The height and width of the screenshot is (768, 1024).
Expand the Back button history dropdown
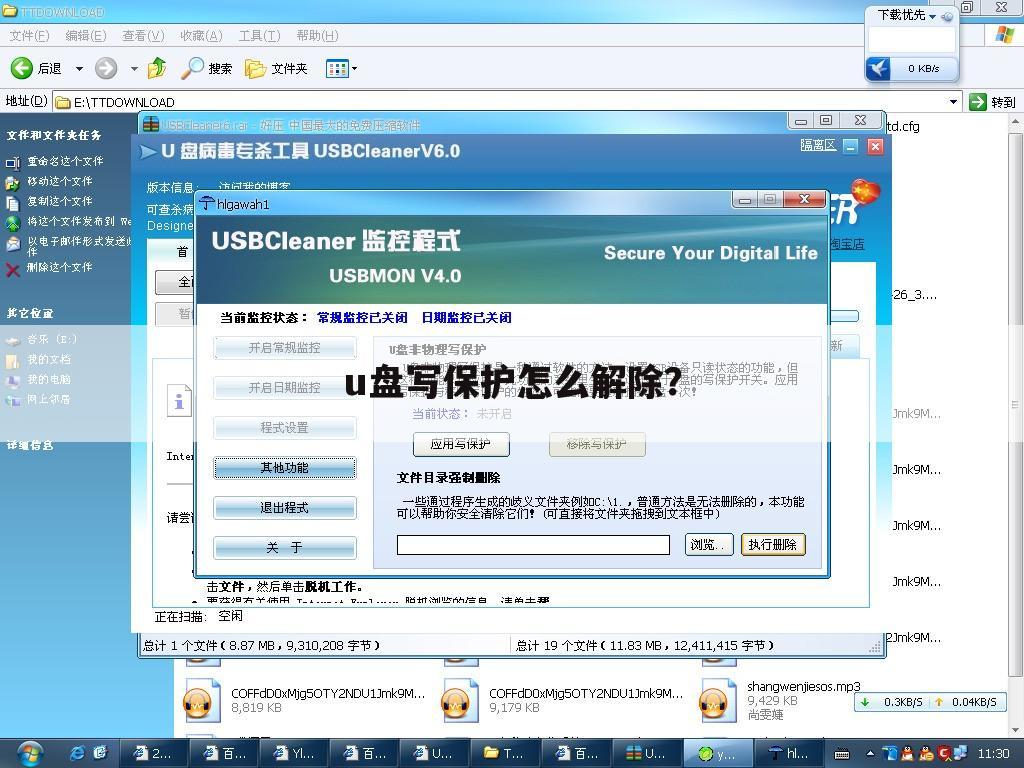pos(79,69)
